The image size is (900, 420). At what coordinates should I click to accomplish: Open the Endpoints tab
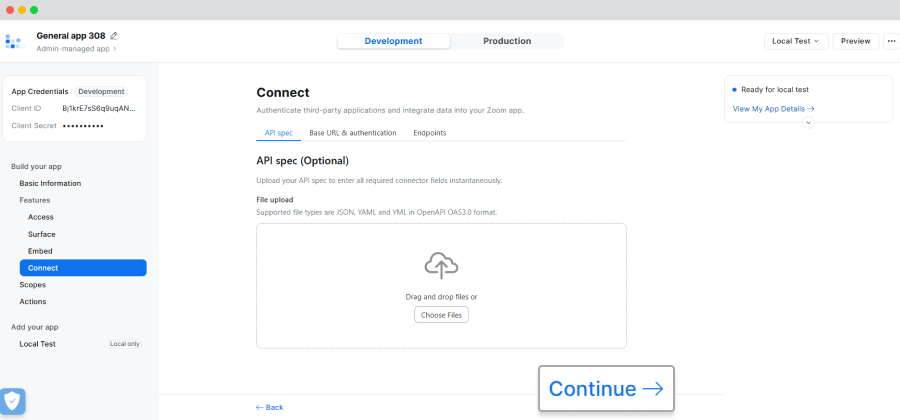point(429,133)
